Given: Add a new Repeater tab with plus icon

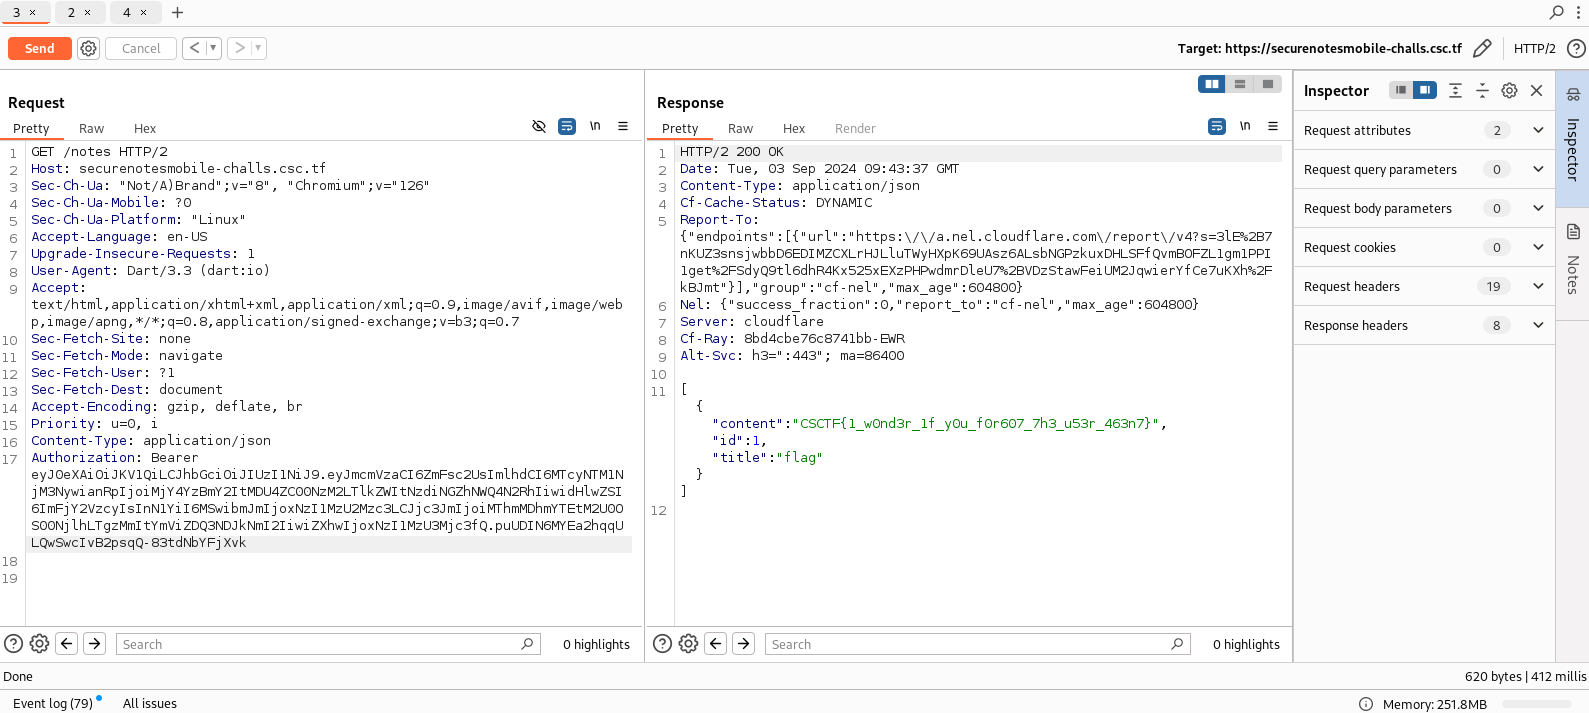Looking at the screenshot, I should click(177, 12).
